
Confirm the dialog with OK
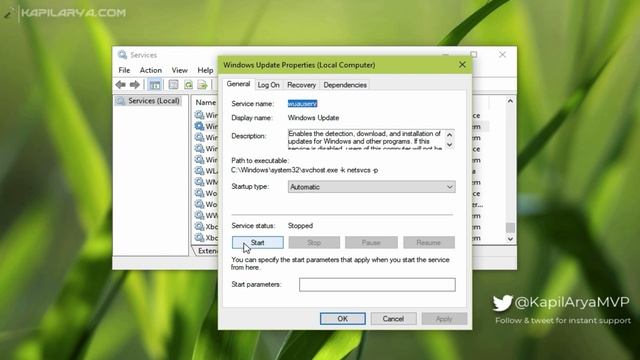[x=342, y=319]
